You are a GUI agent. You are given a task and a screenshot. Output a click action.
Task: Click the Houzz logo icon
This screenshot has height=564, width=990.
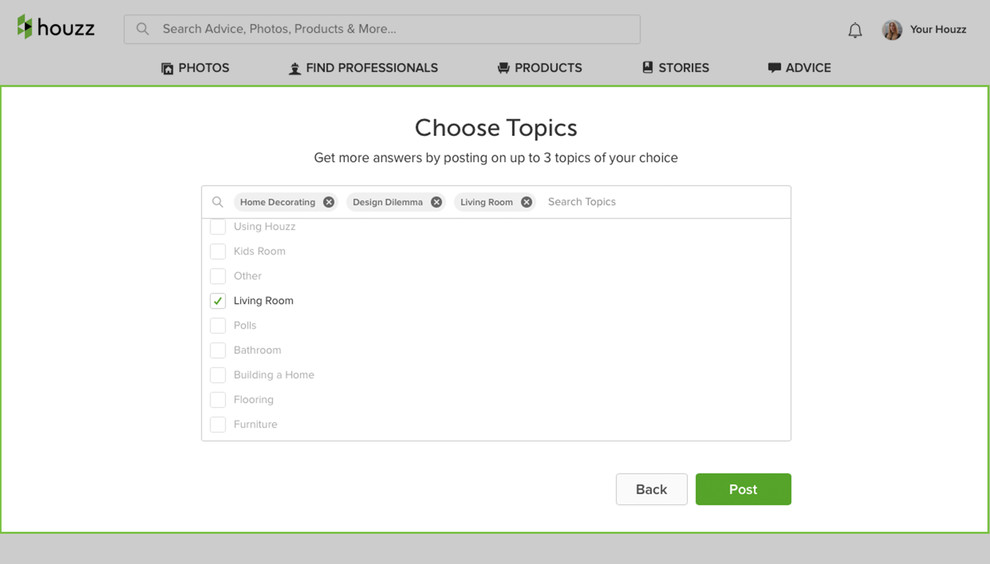pyautogui.click(x=25, y=28)
